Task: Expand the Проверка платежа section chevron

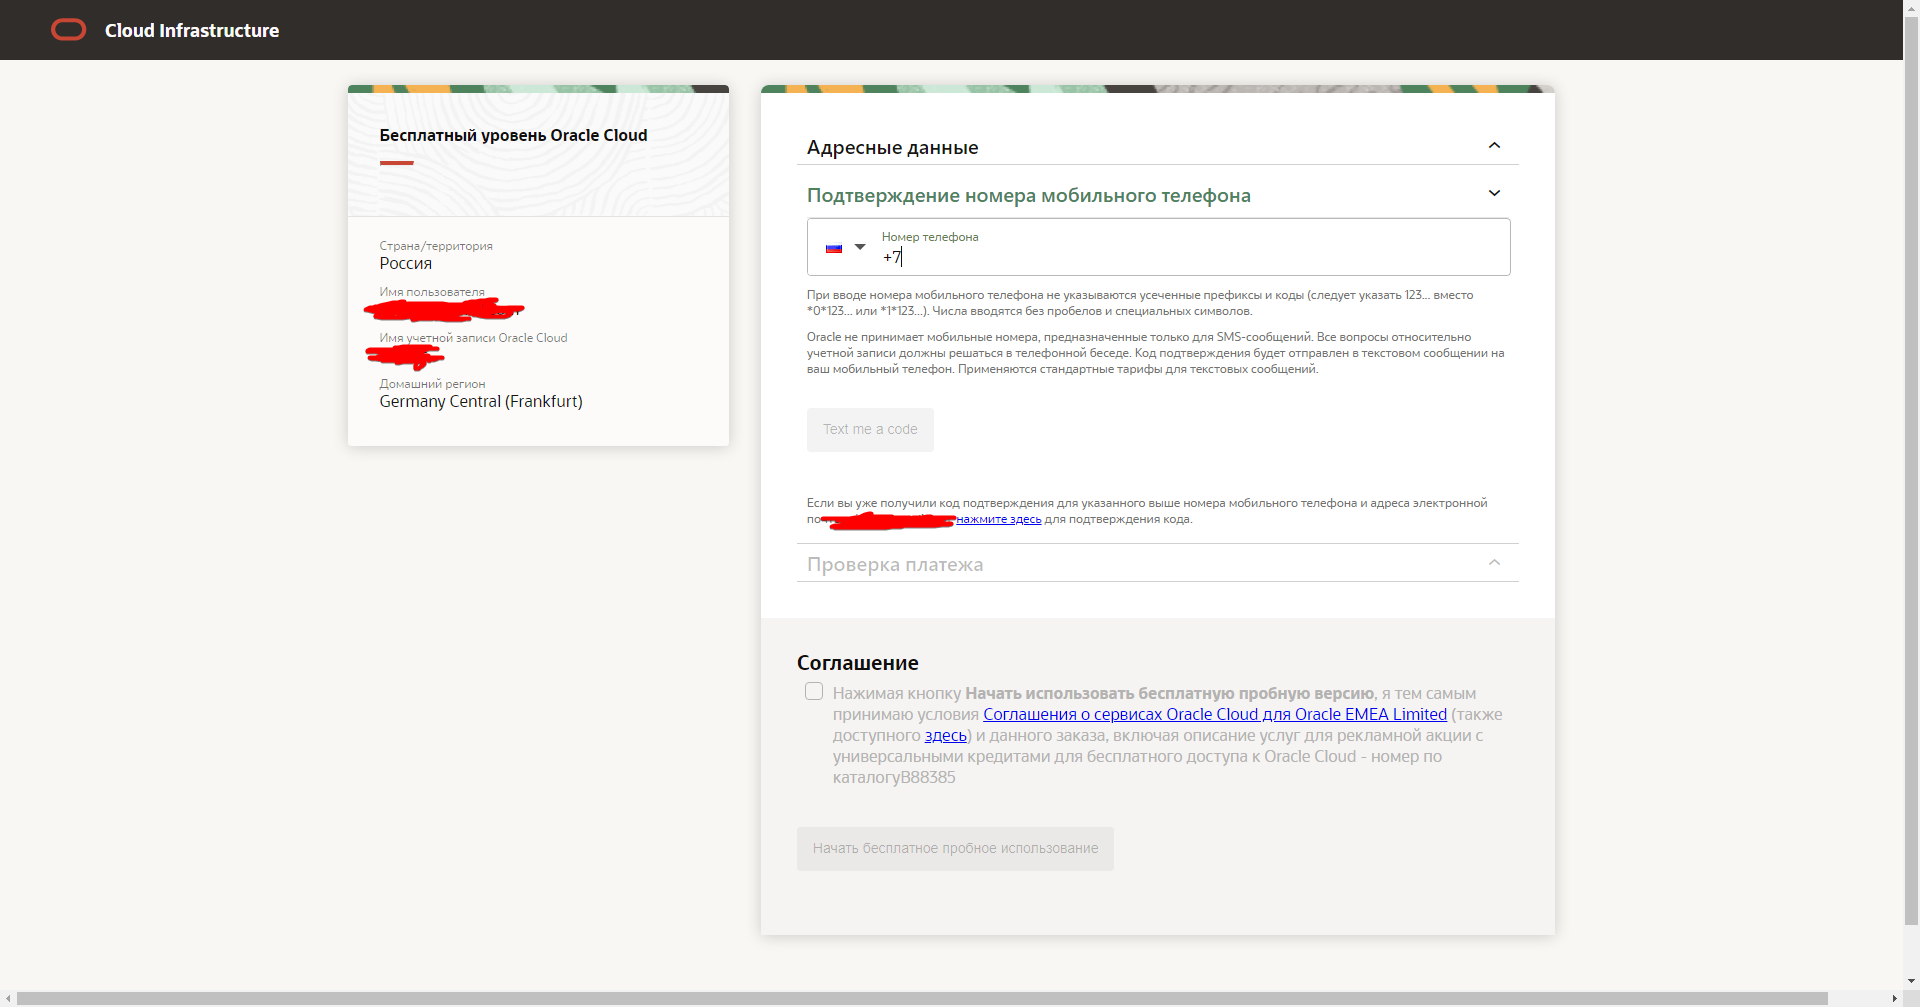Action: click(1494, 563)
